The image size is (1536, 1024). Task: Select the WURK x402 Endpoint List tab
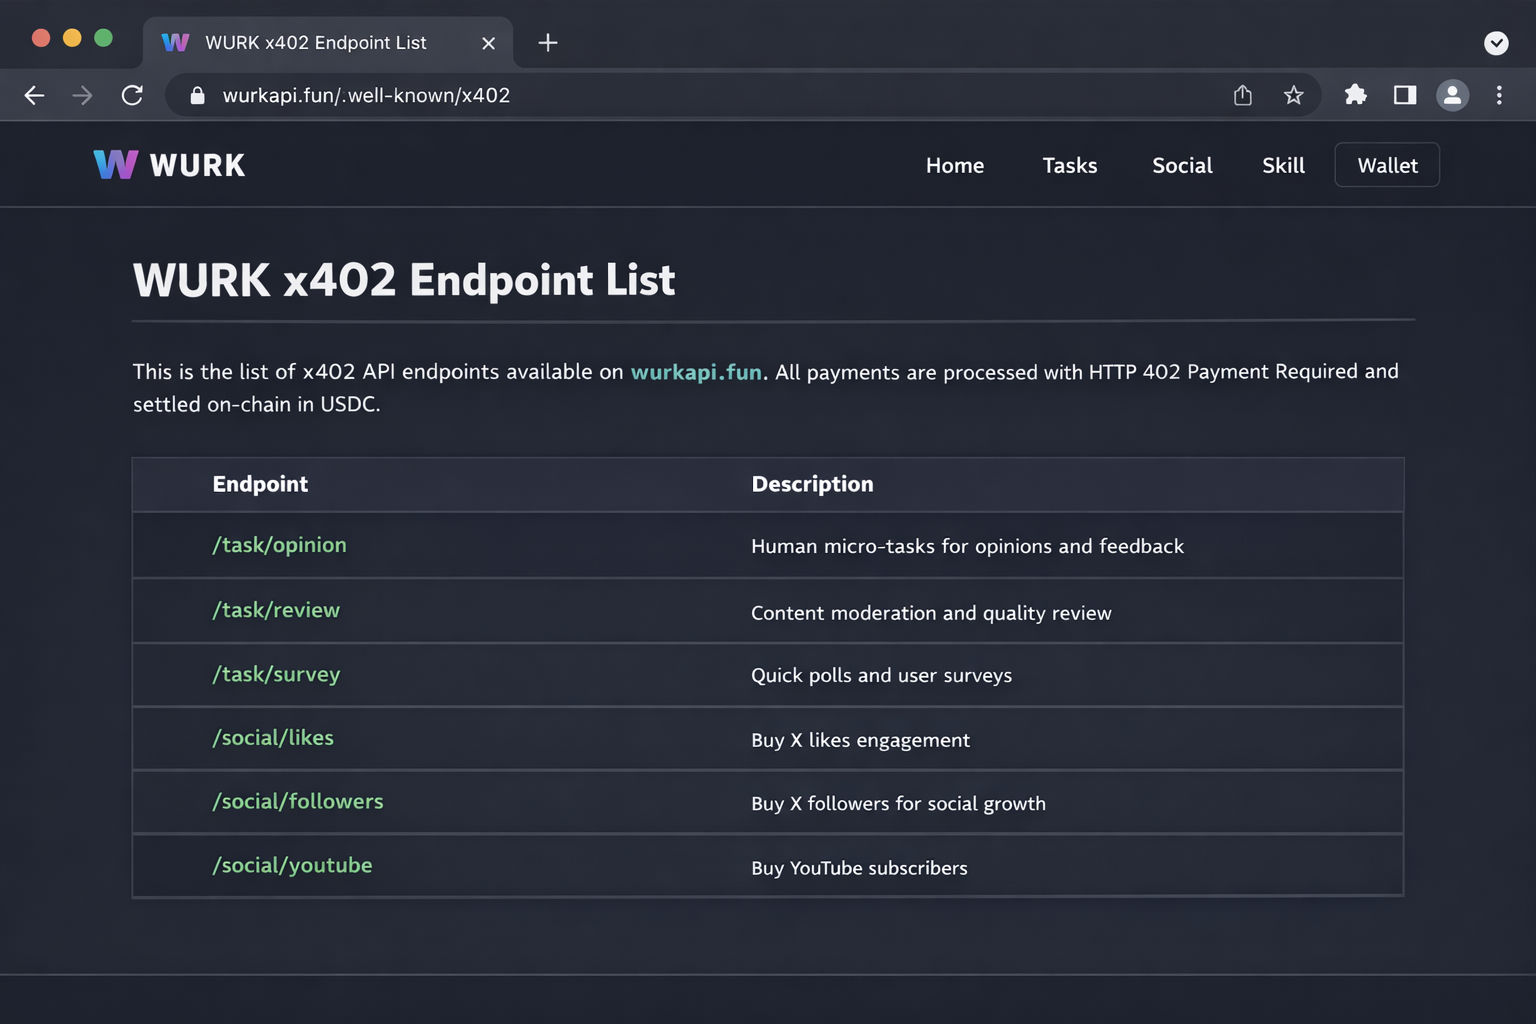328,42
